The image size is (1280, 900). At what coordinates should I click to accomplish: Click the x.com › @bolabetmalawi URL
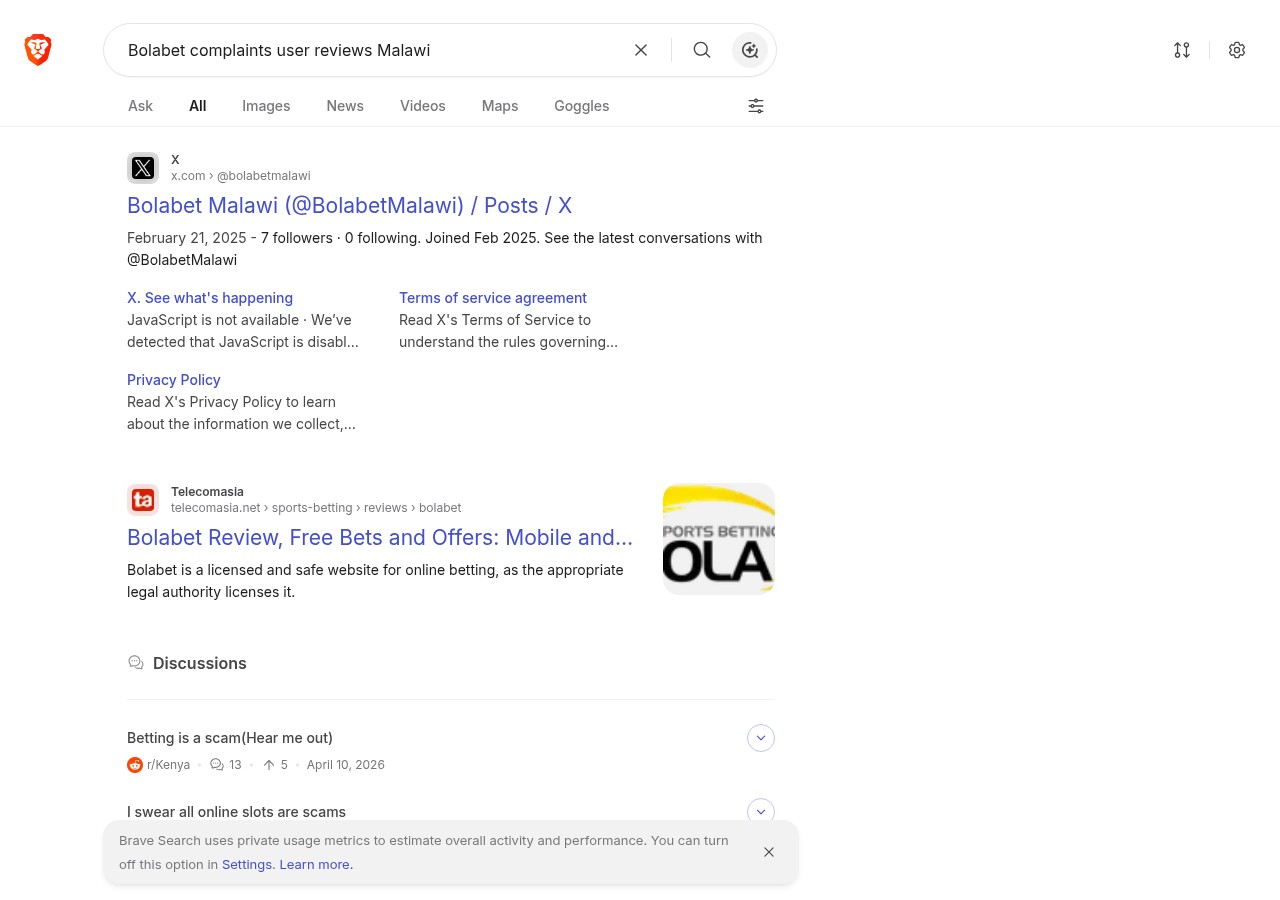point(241,176)
